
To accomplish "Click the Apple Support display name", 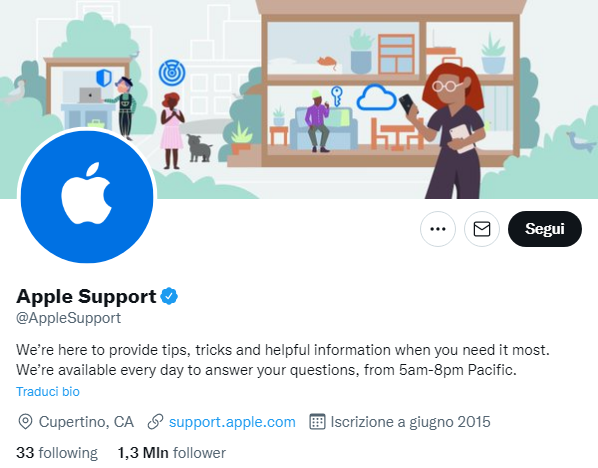I will 86,296.
